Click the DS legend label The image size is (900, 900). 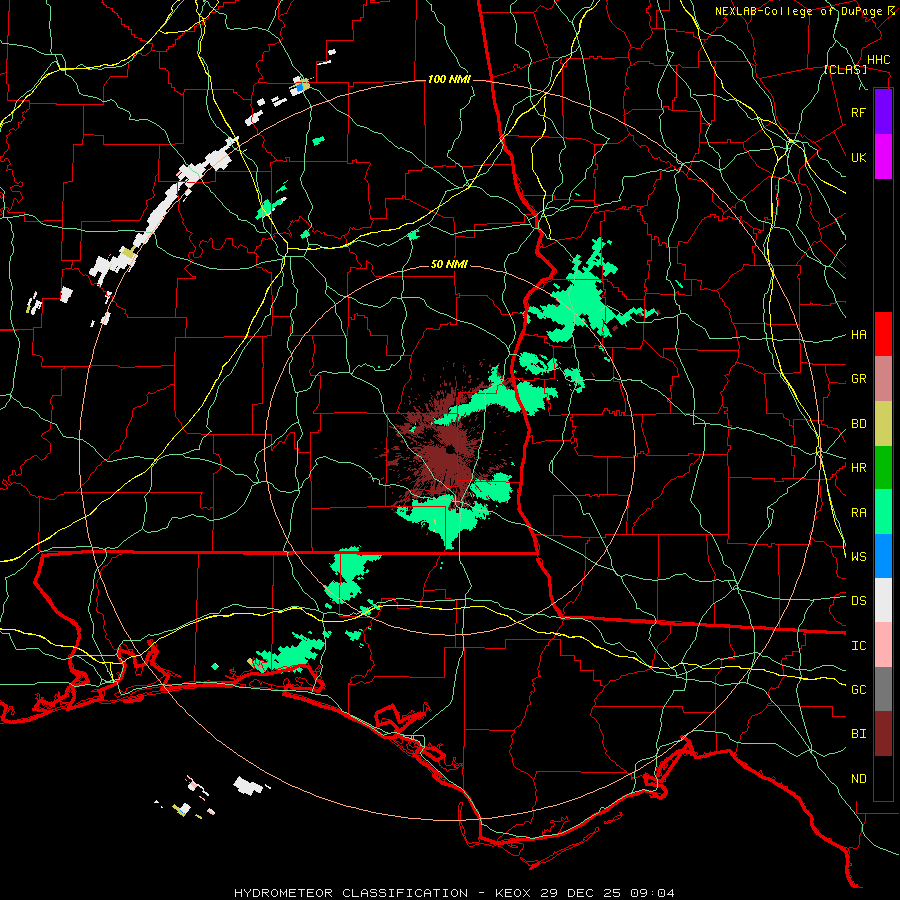point(858,601)
